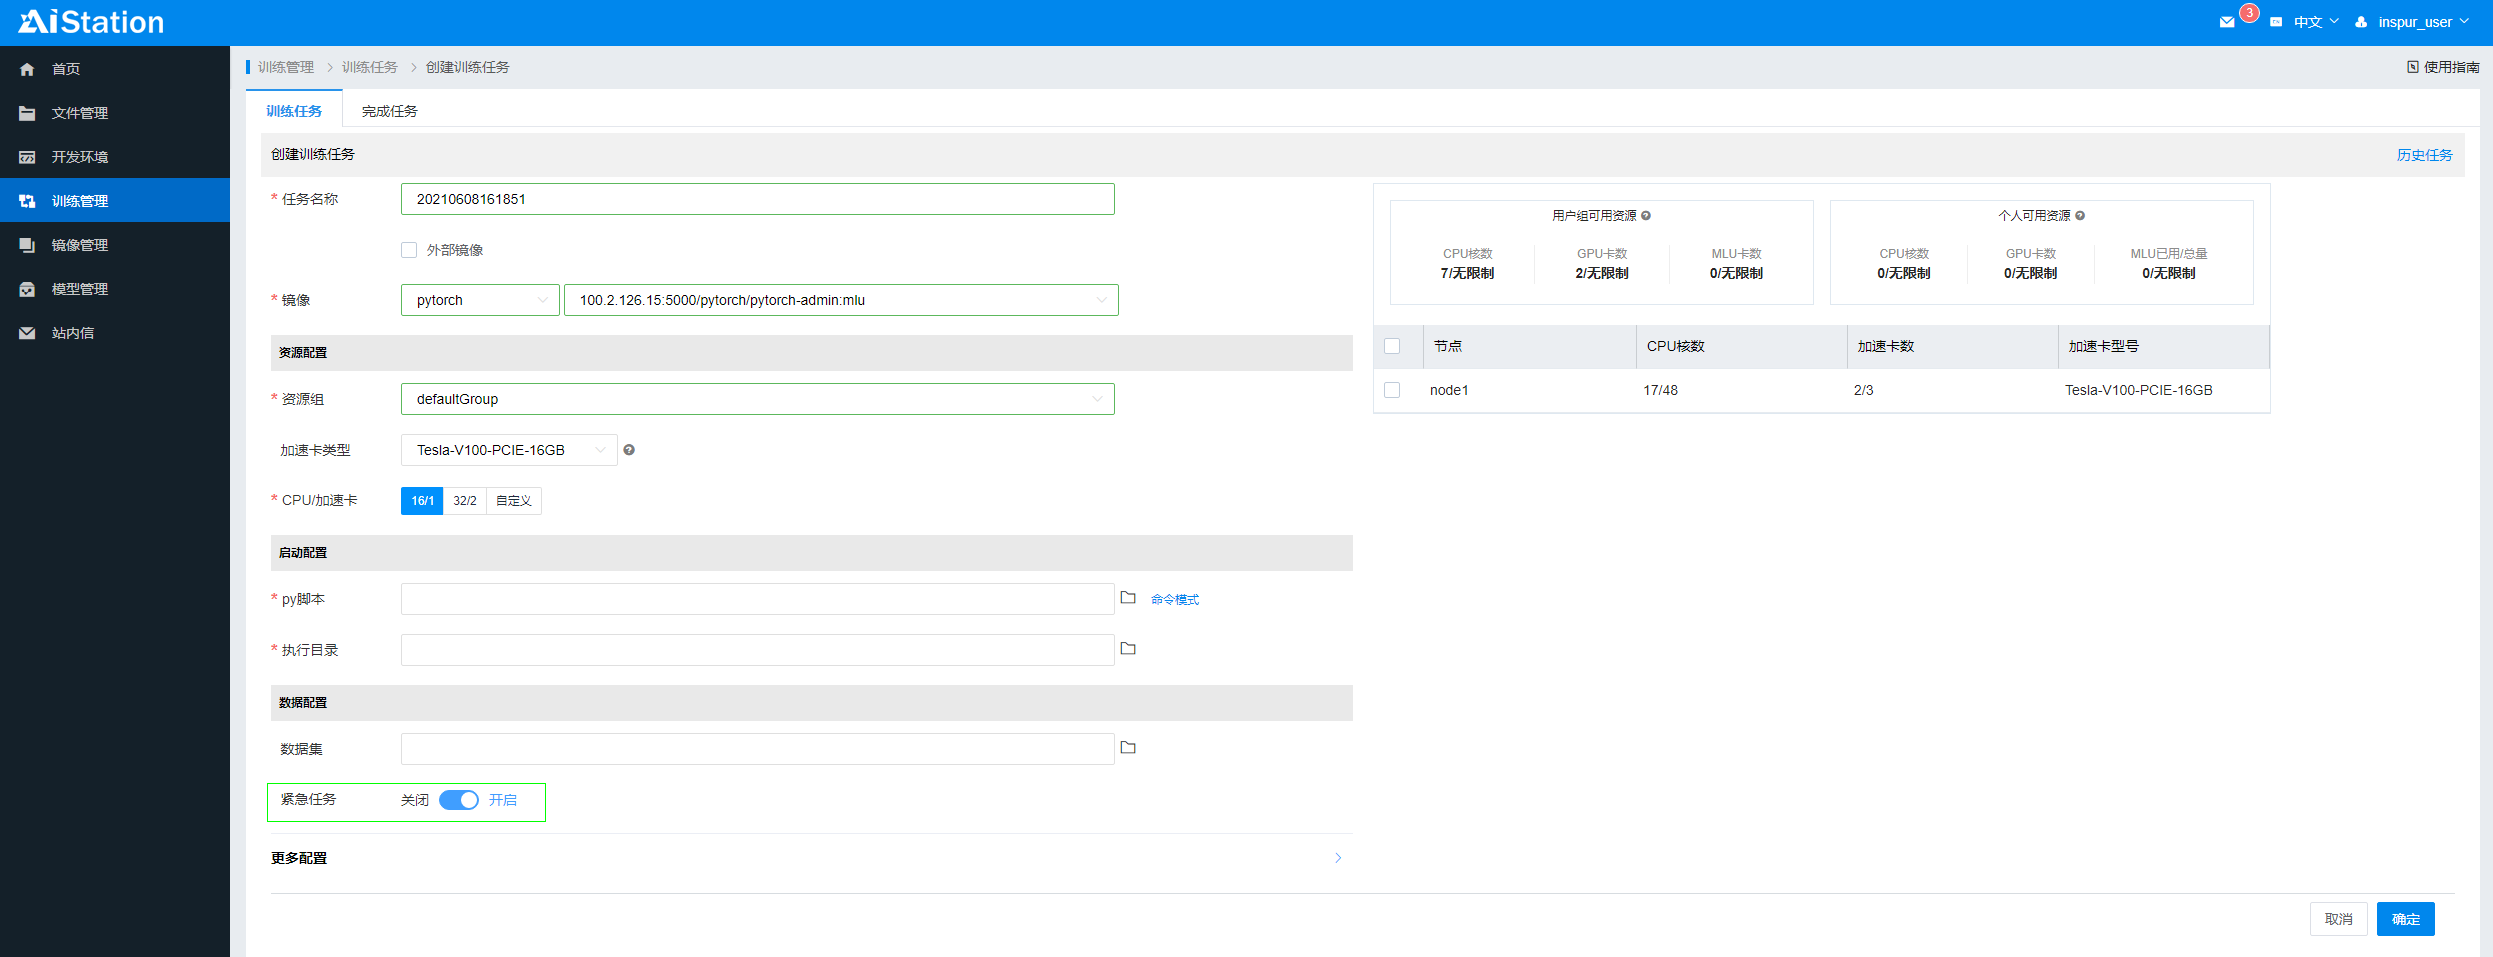Click the 确定 confirm button

[2405, 919]
